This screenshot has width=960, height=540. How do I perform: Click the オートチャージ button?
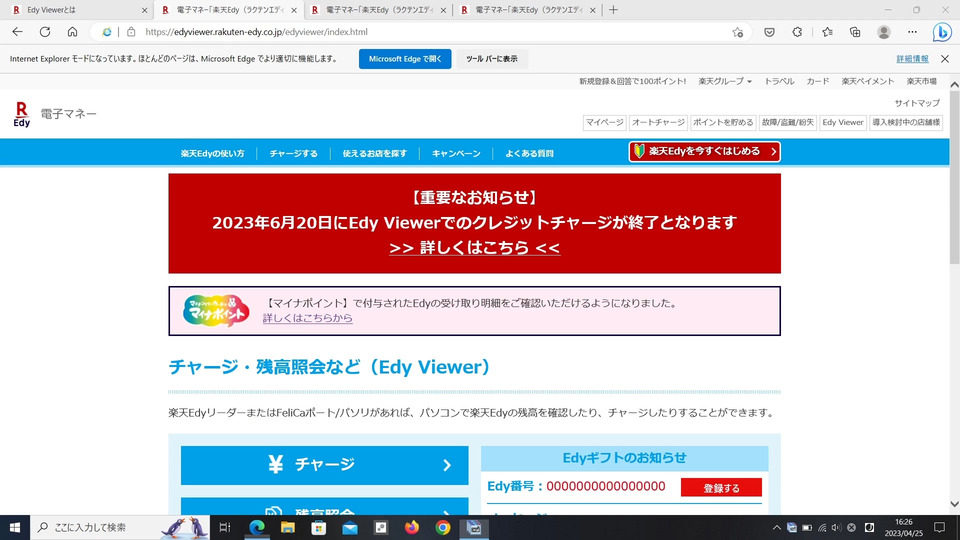[658, 122]
